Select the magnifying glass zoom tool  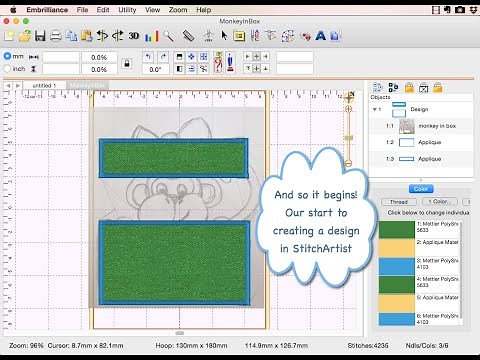pos(169,36)
